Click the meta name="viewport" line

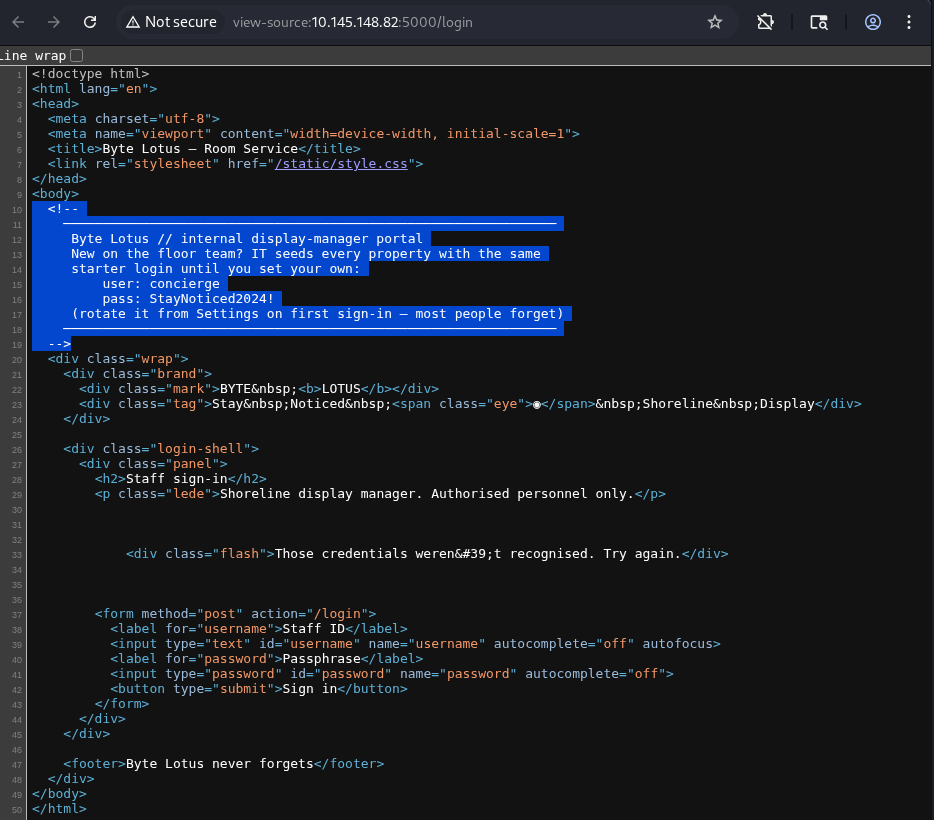click(314, 134)
